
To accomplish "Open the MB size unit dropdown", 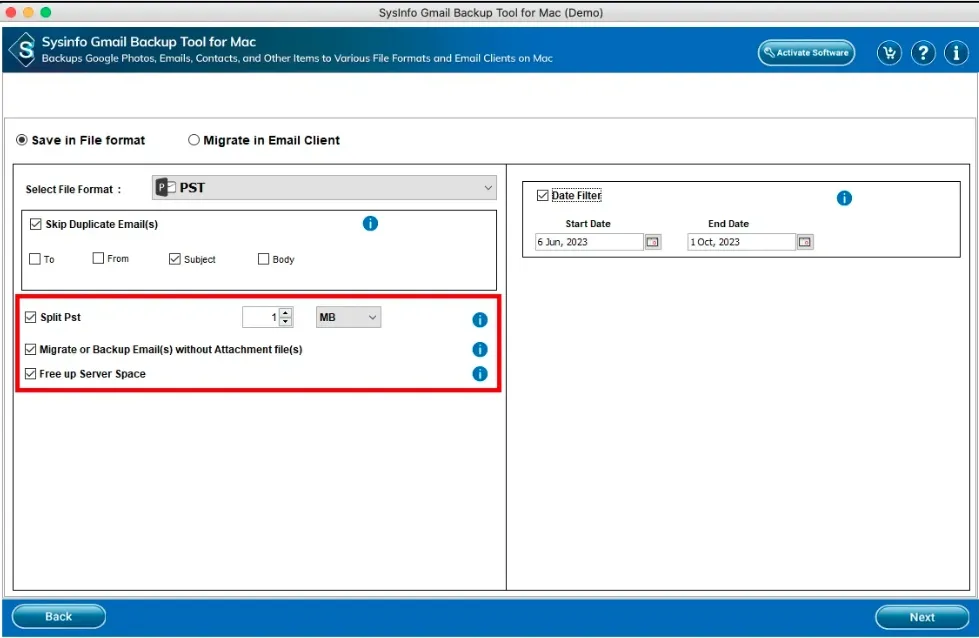I will point(348,317).
